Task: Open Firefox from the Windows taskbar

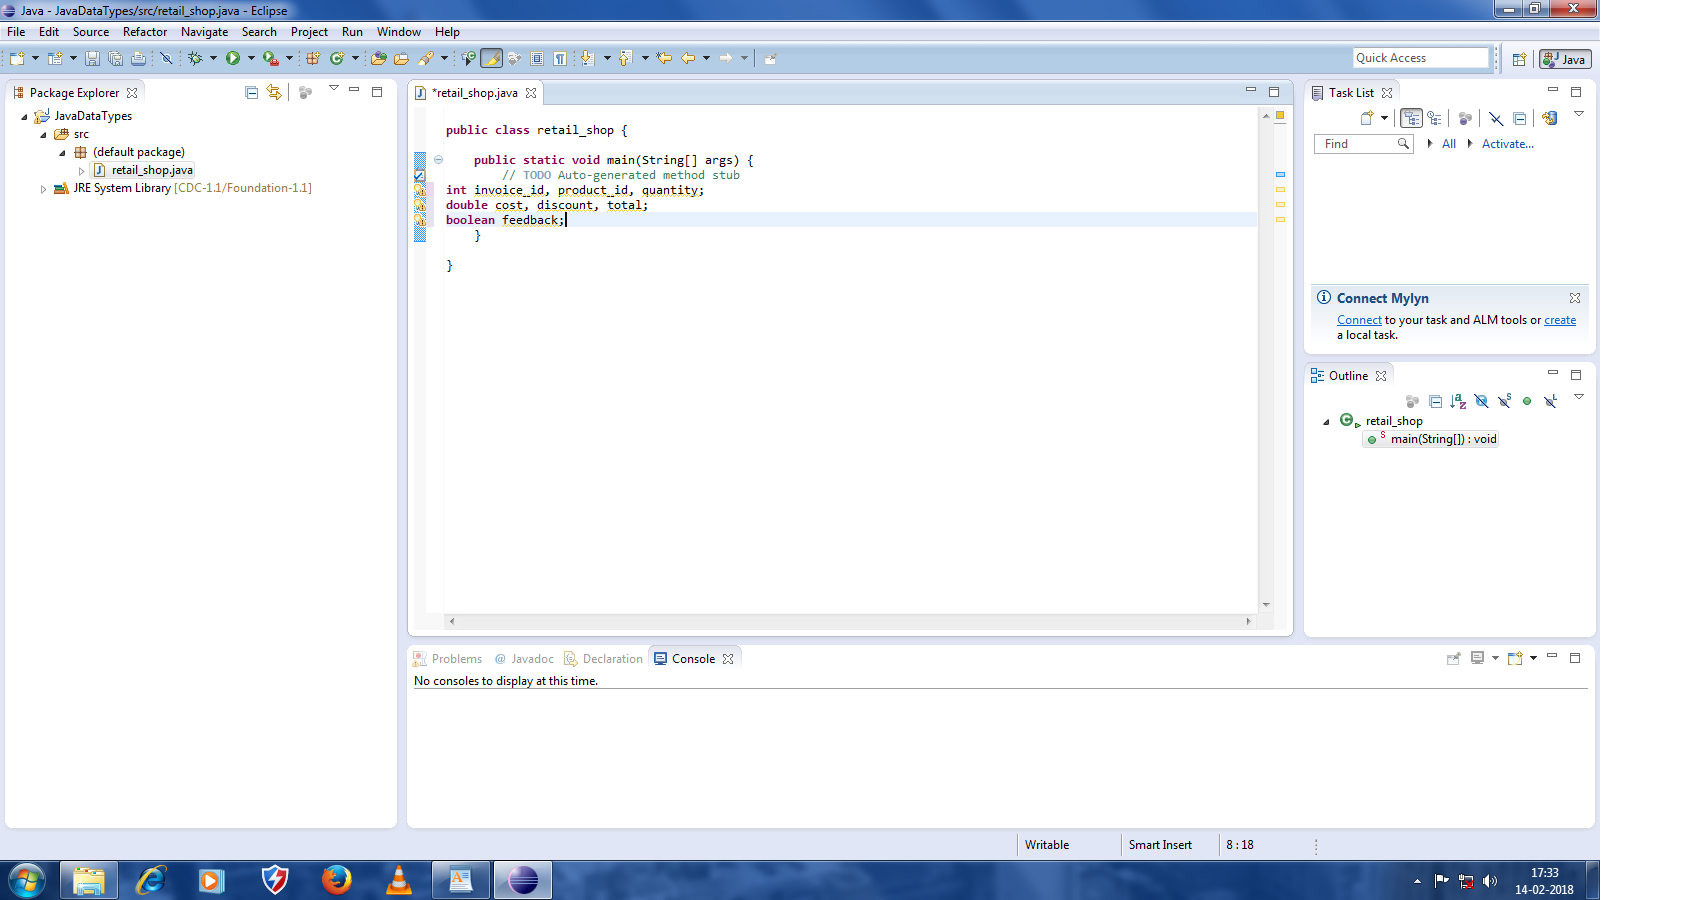Action: click(x=337, y=880)
